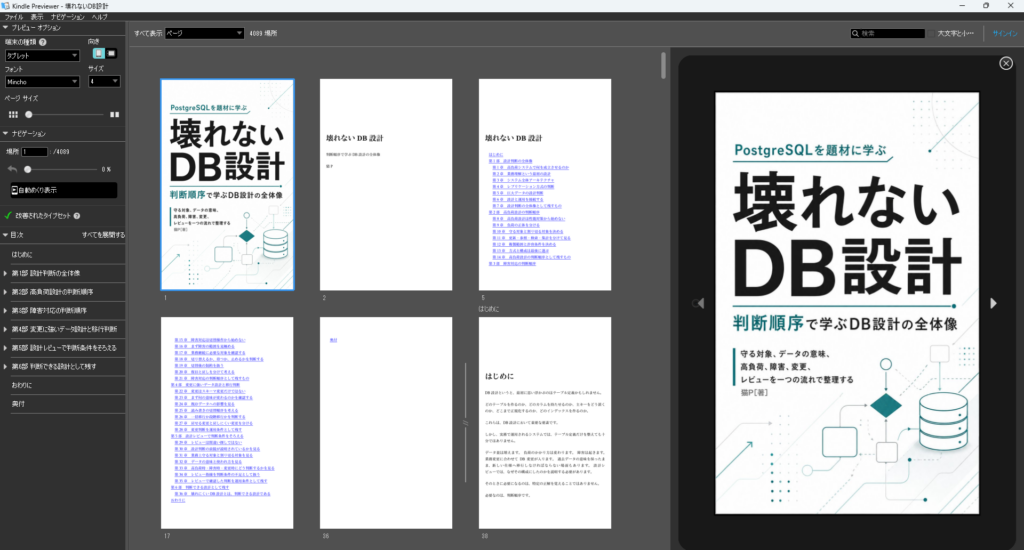Click the 4089 場所 label
Screen dimensions: 1024x550
pos(263,33)
